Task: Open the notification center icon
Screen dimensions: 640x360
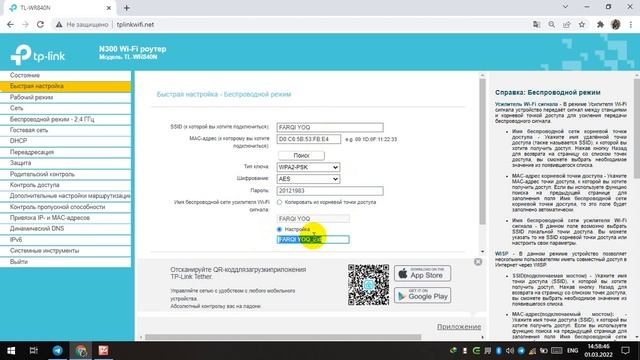Action: tap(625, 351)
